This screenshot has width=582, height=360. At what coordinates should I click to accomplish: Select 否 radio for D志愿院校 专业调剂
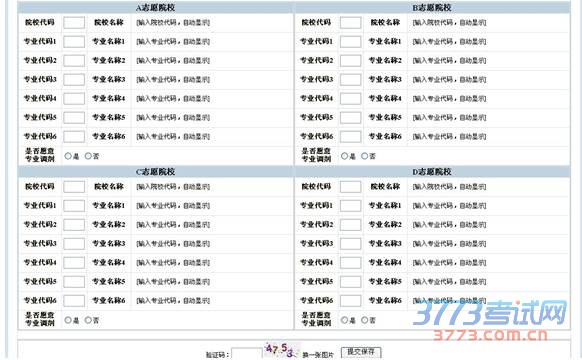364,320
